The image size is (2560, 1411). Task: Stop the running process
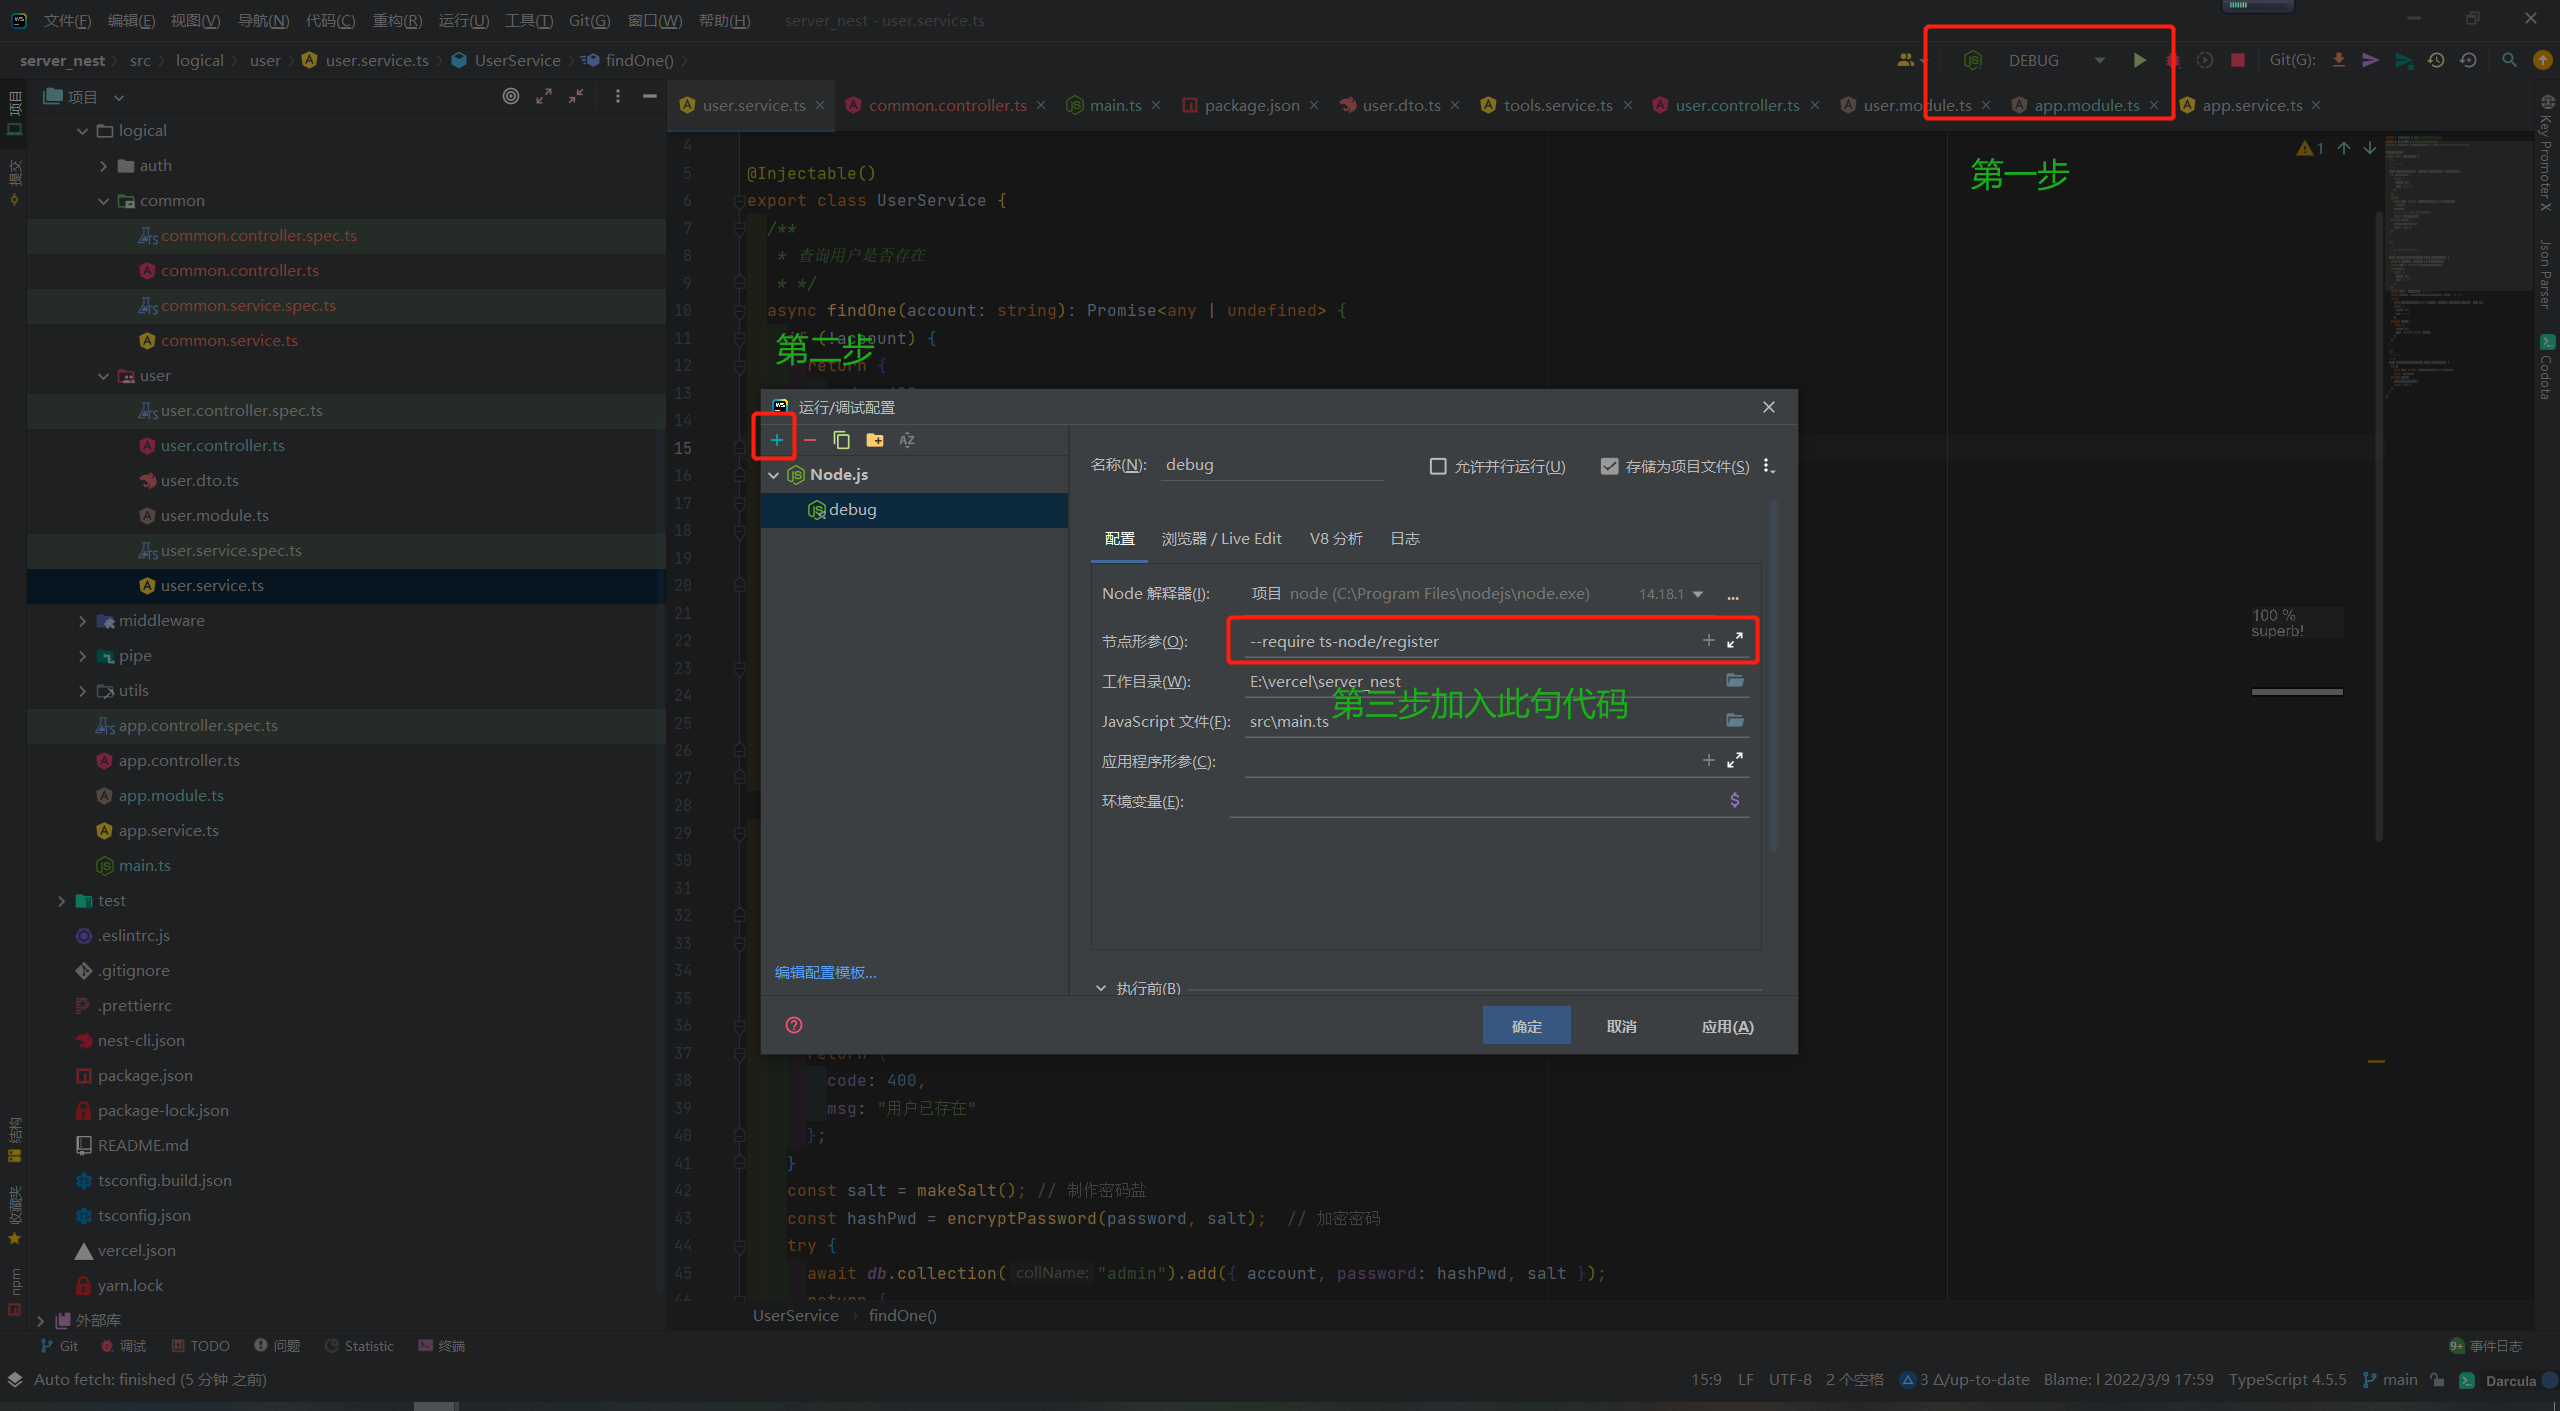tap(2238, 60)
